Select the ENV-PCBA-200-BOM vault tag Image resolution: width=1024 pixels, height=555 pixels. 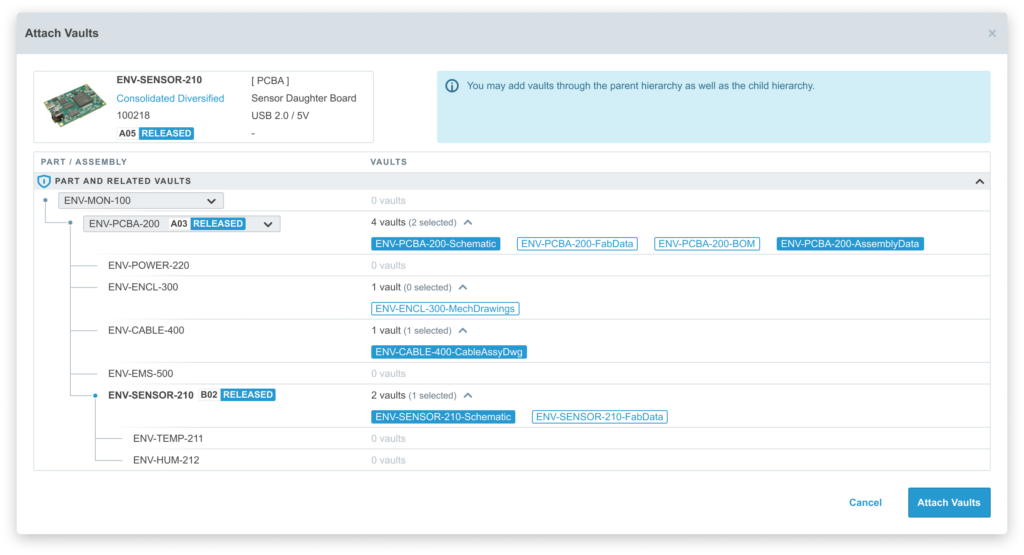pos(708,244)
